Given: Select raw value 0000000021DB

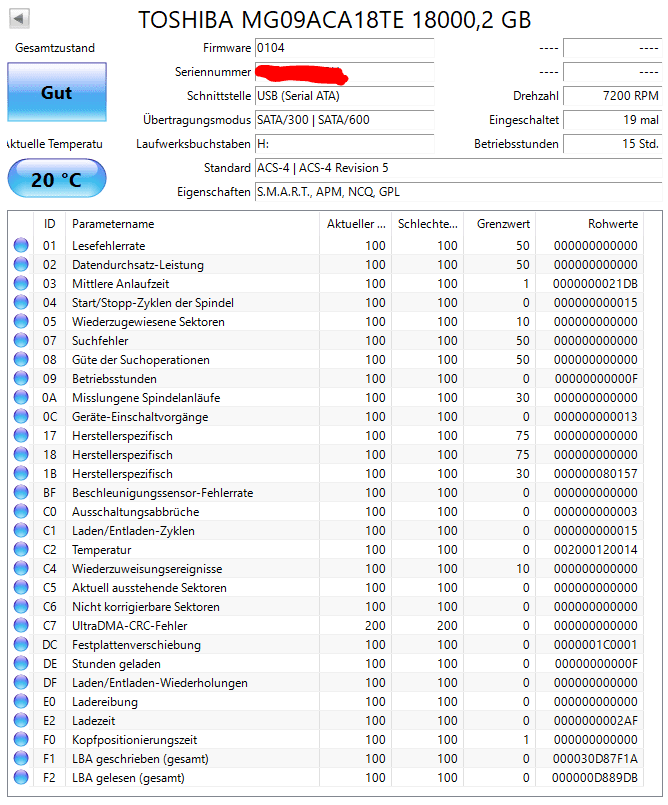Looking at the screenshot, I should click(x=595, y=284).
